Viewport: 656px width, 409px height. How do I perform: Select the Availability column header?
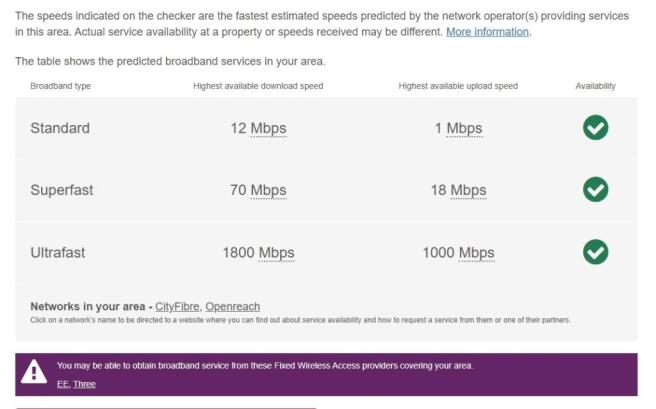click(595, 86)
